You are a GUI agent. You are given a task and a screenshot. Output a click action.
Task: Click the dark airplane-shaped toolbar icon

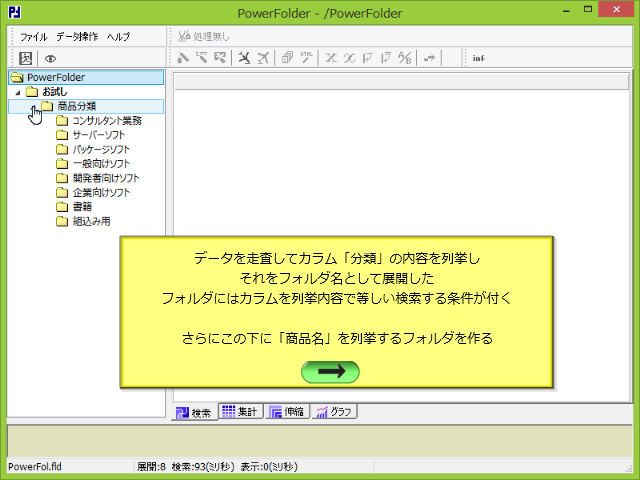(x=244, y=58)
